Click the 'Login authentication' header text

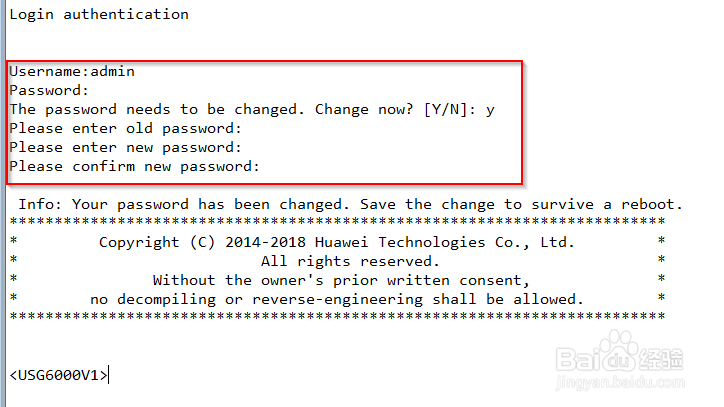99,15
